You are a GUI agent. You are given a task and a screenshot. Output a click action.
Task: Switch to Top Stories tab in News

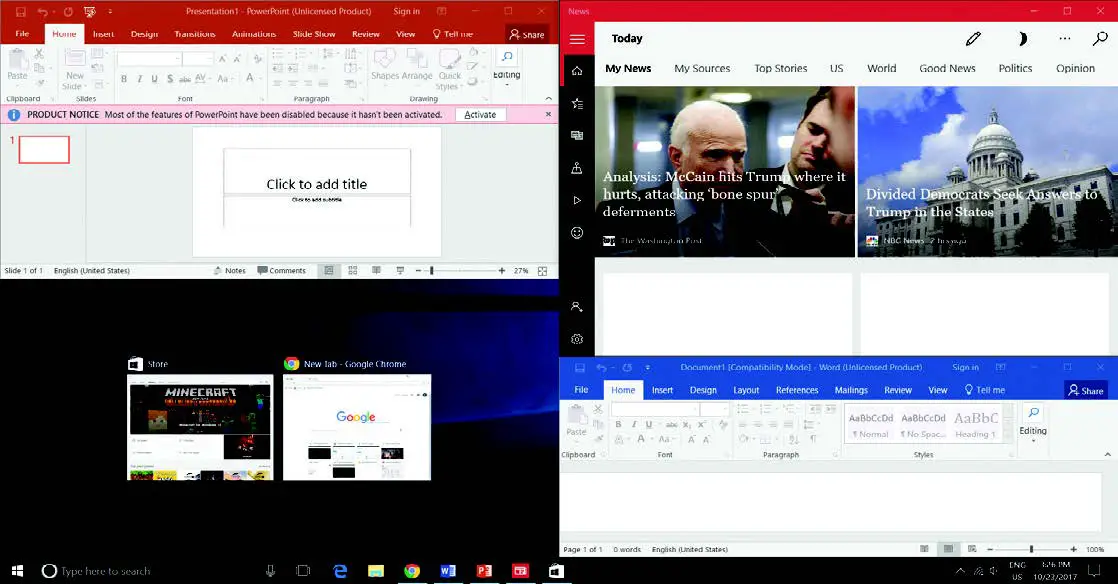[x=781, y=68]
